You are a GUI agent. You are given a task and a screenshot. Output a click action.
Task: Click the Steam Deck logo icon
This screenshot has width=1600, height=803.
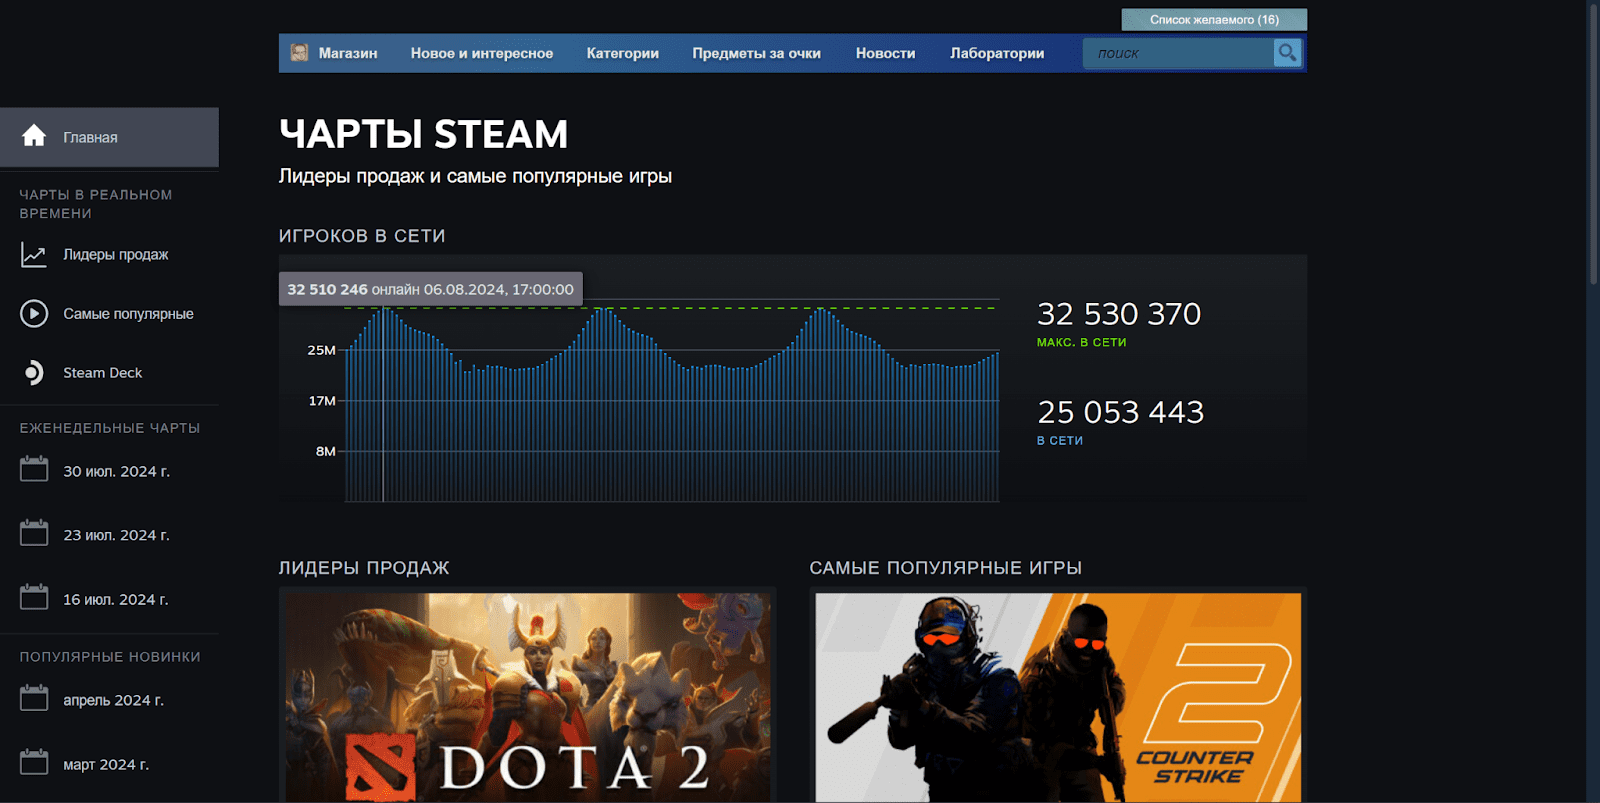(x=34, y=373)
